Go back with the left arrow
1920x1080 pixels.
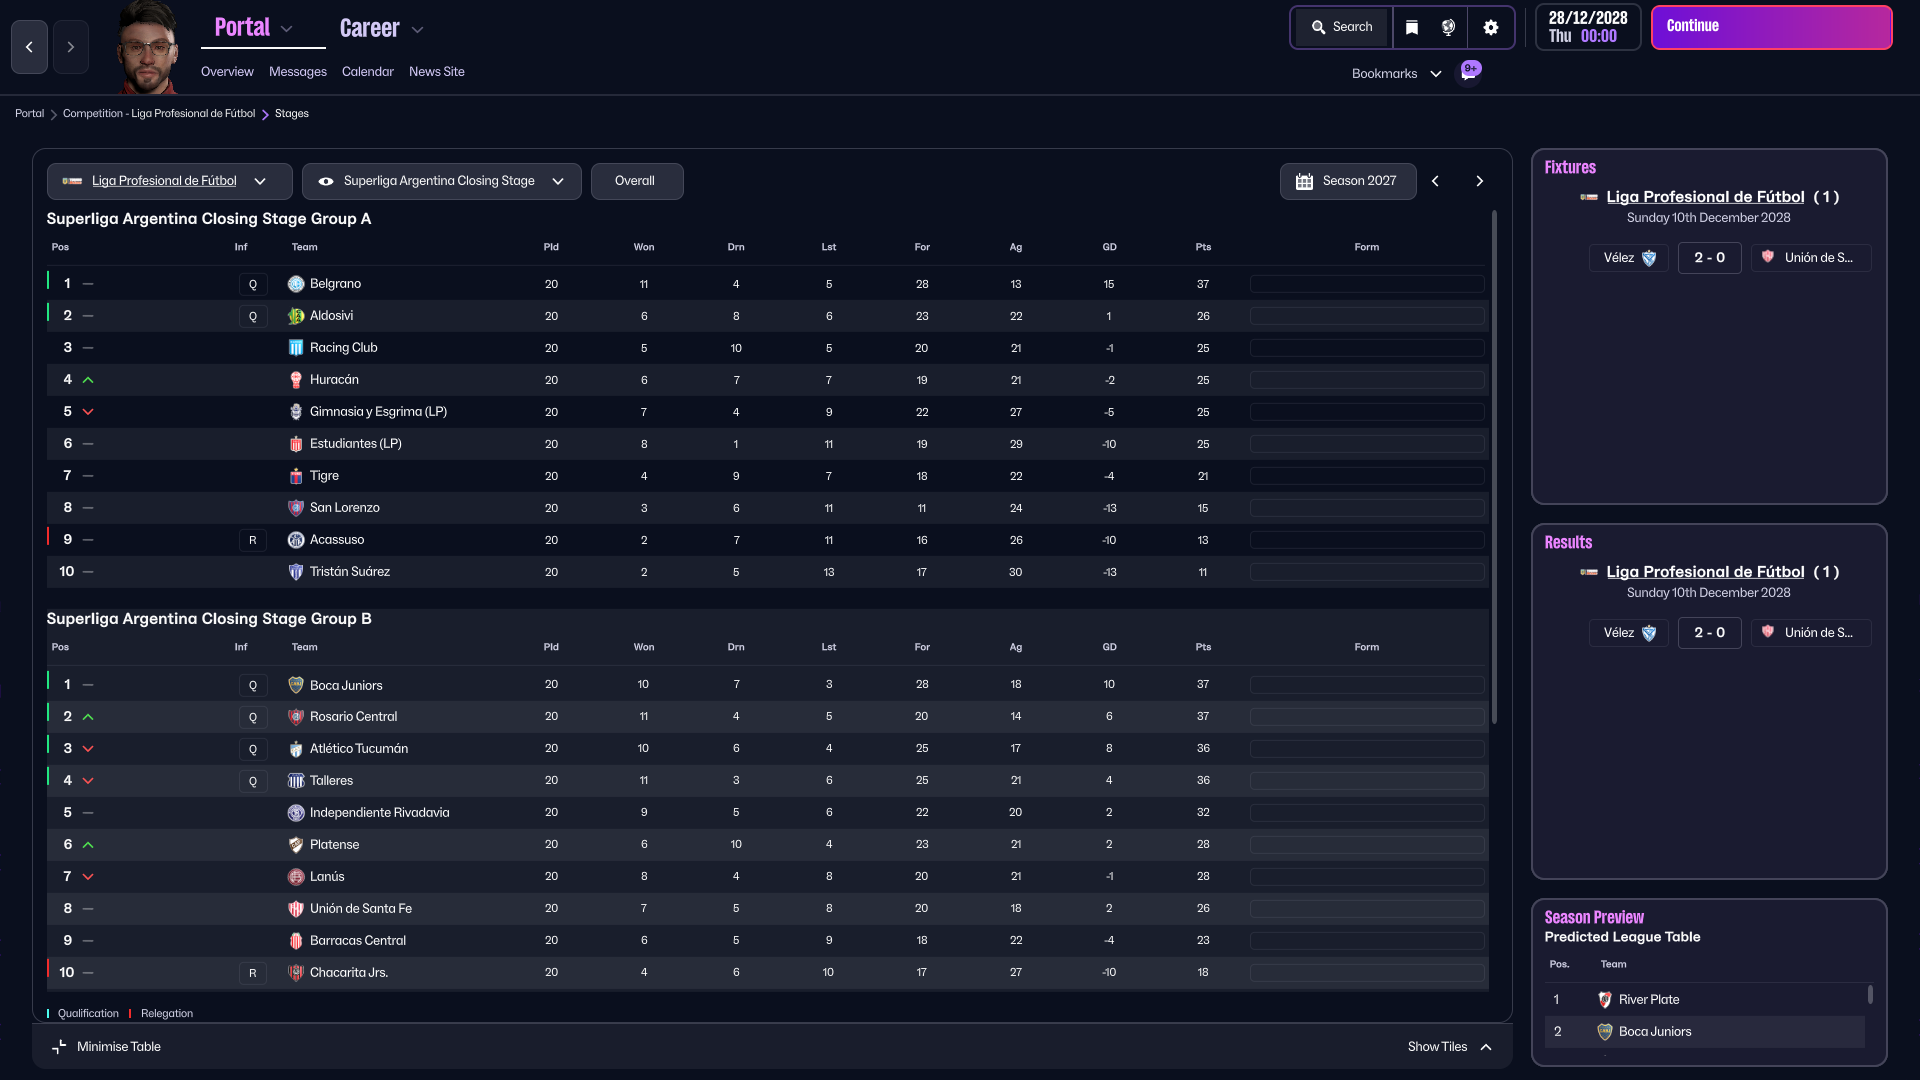29,47
